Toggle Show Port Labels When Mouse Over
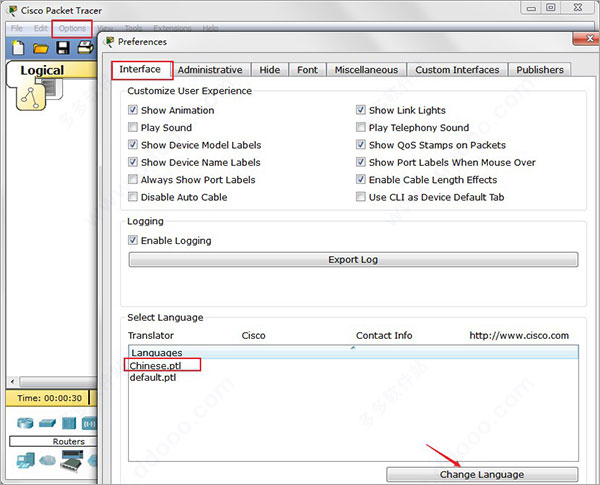The height and width of the screenshot is (485, 600). pyautogui.click(x=360, y=162)
